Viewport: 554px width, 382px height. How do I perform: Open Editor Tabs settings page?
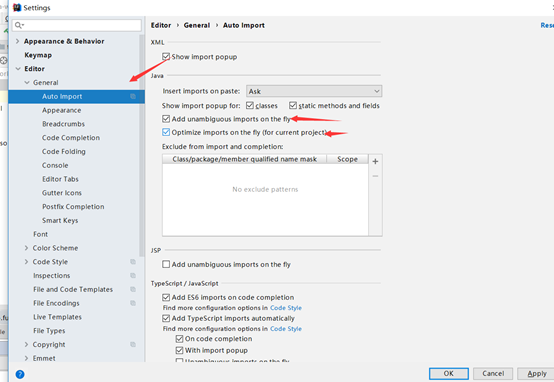[x=60, y=179]
